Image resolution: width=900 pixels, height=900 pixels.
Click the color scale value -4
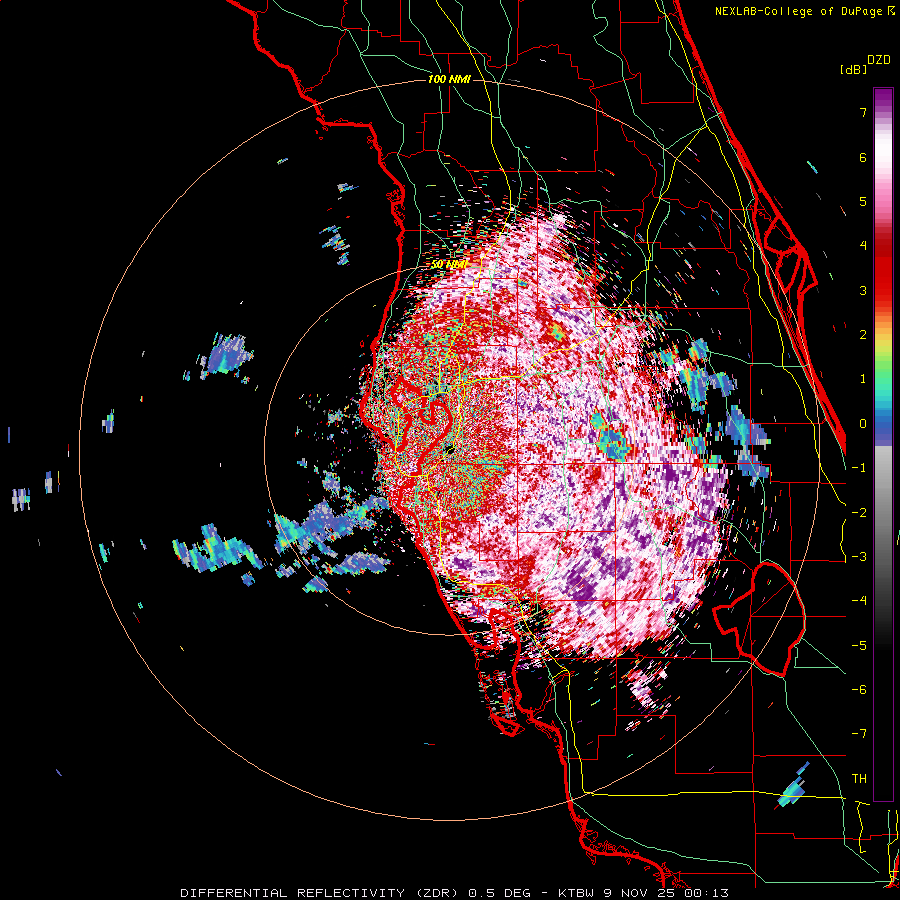pyautogui.click(x=859, y=601)
